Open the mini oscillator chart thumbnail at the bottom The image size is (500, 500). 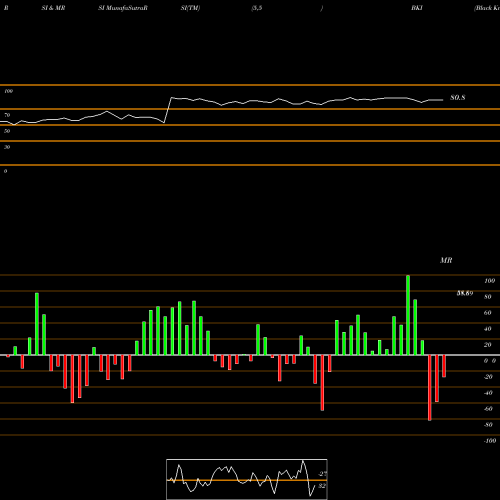[x=247, y=479]
